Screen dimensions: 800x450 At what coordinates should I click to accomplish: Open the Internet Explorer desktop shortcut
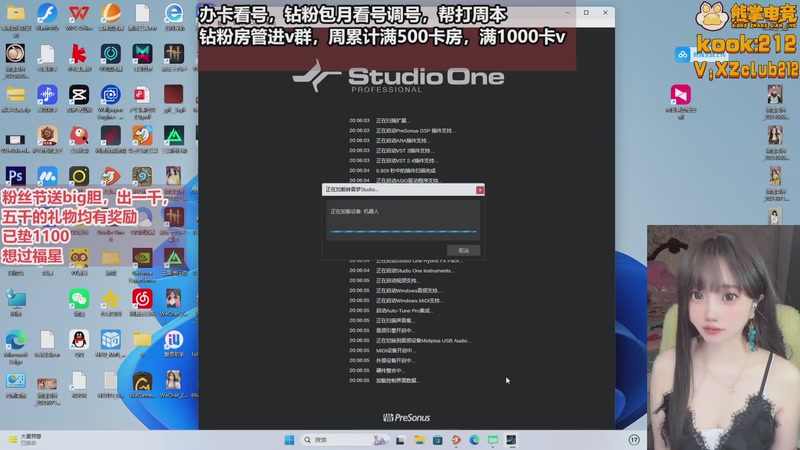pos(174,14)
